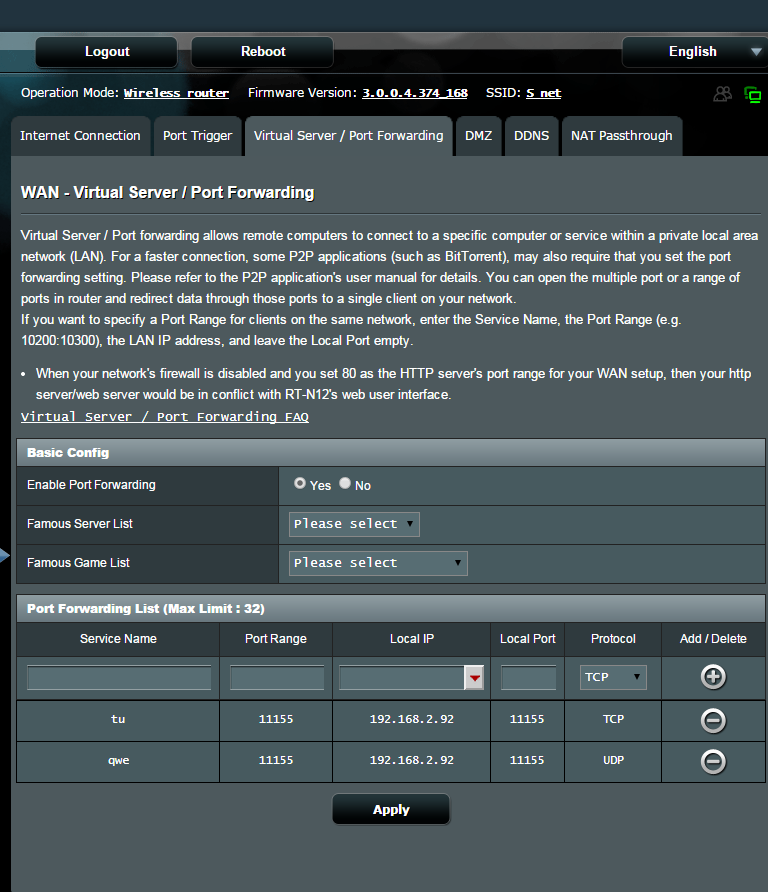
Task: Click the network status monitor icon
Action: (x=752, y=95)
